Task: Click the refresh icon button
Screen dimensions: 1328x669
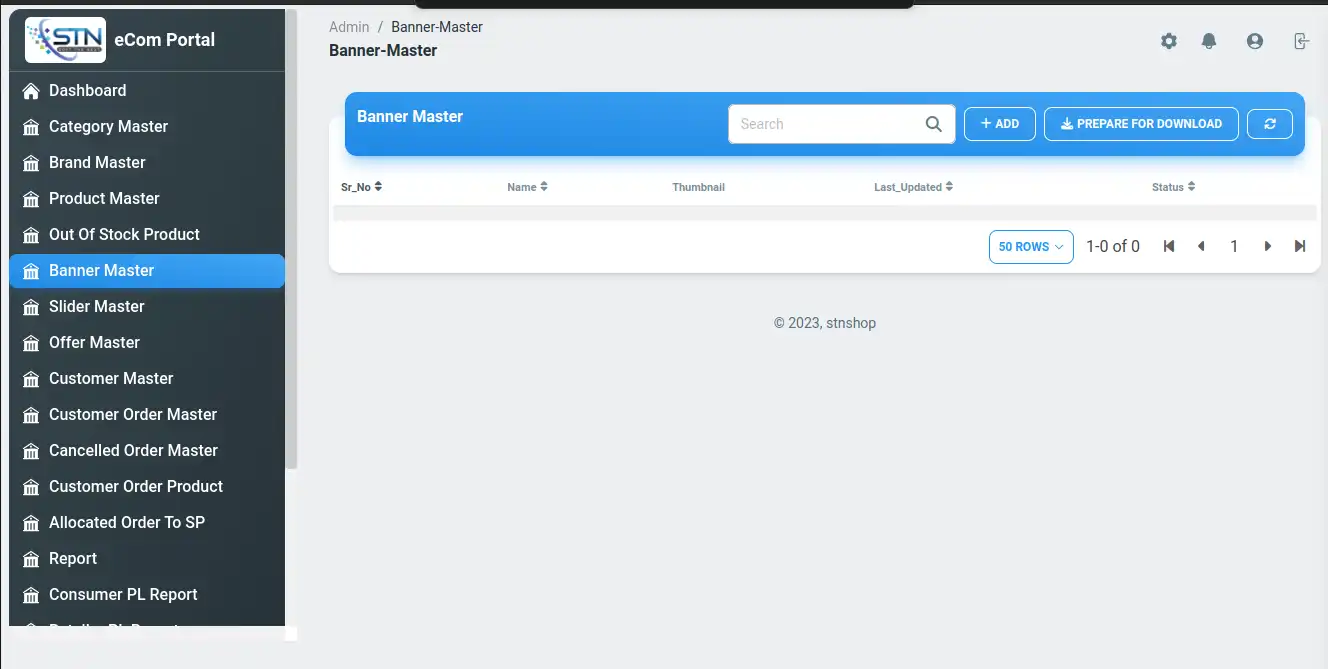Action: pos(1270,124)
